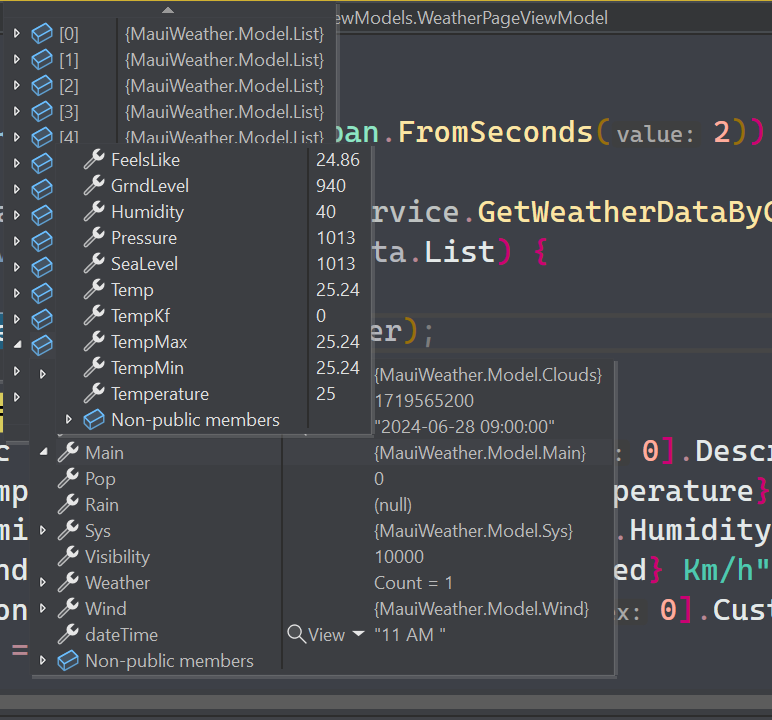Click the wrench icon beside Temp

[94, 290]
